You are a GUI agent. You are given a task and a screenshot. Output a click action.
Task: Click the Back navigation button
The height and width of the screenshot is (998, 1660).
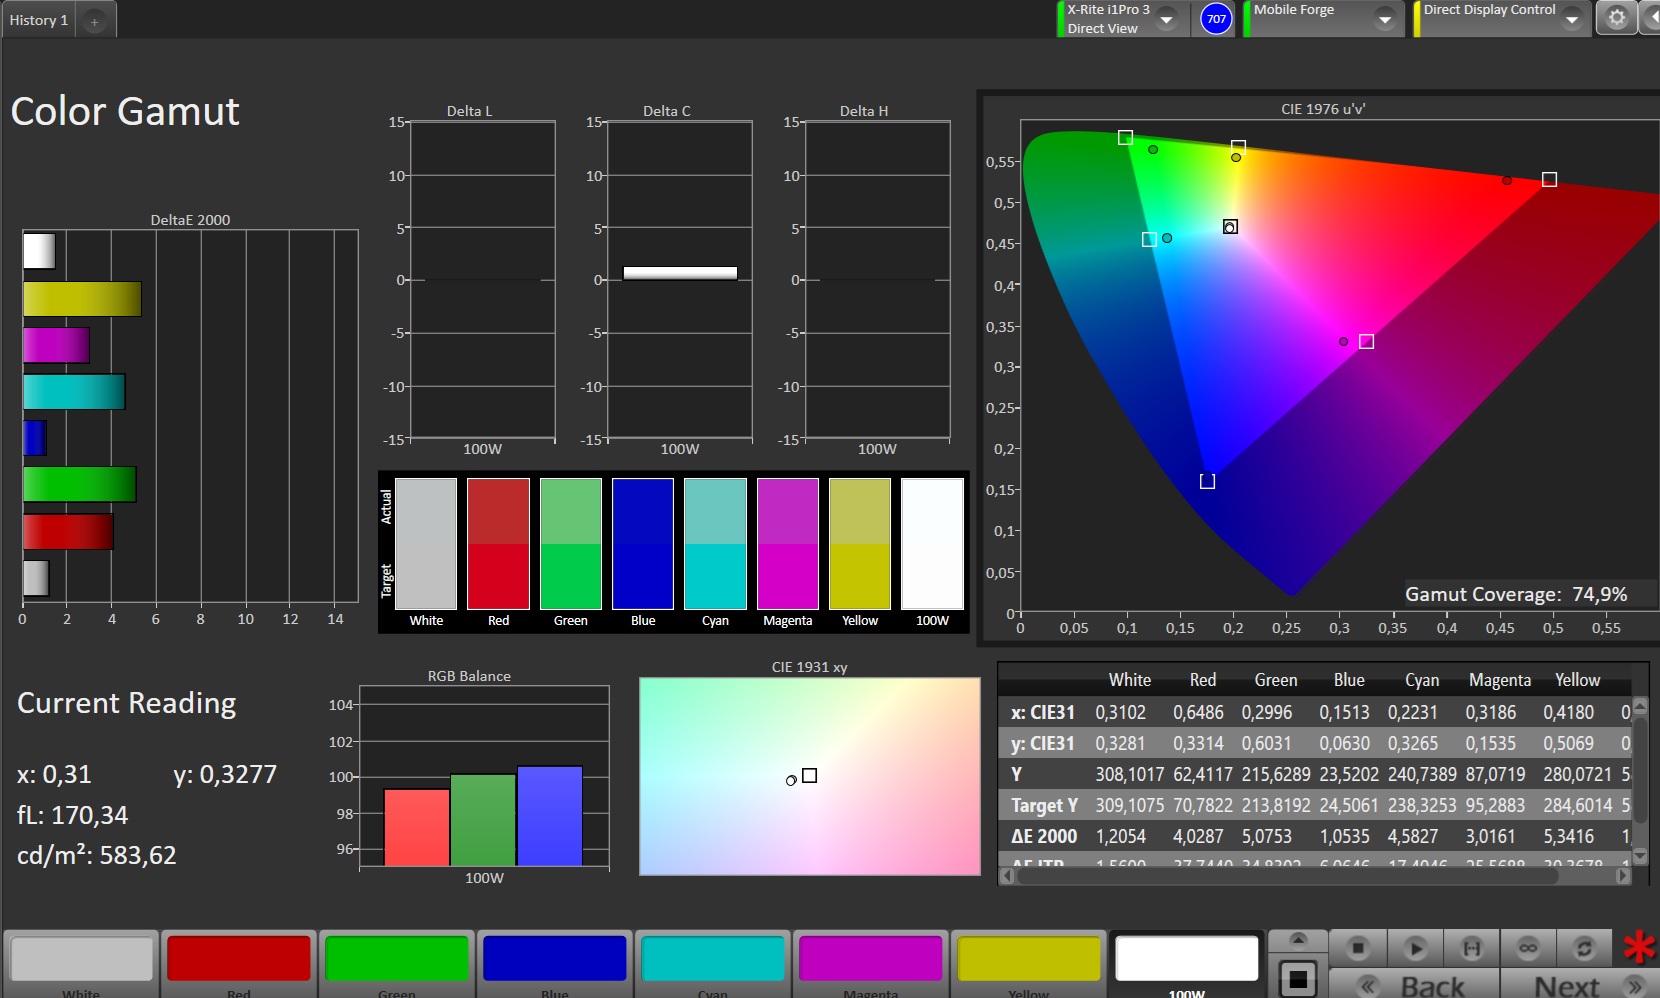pos(1414,985)
